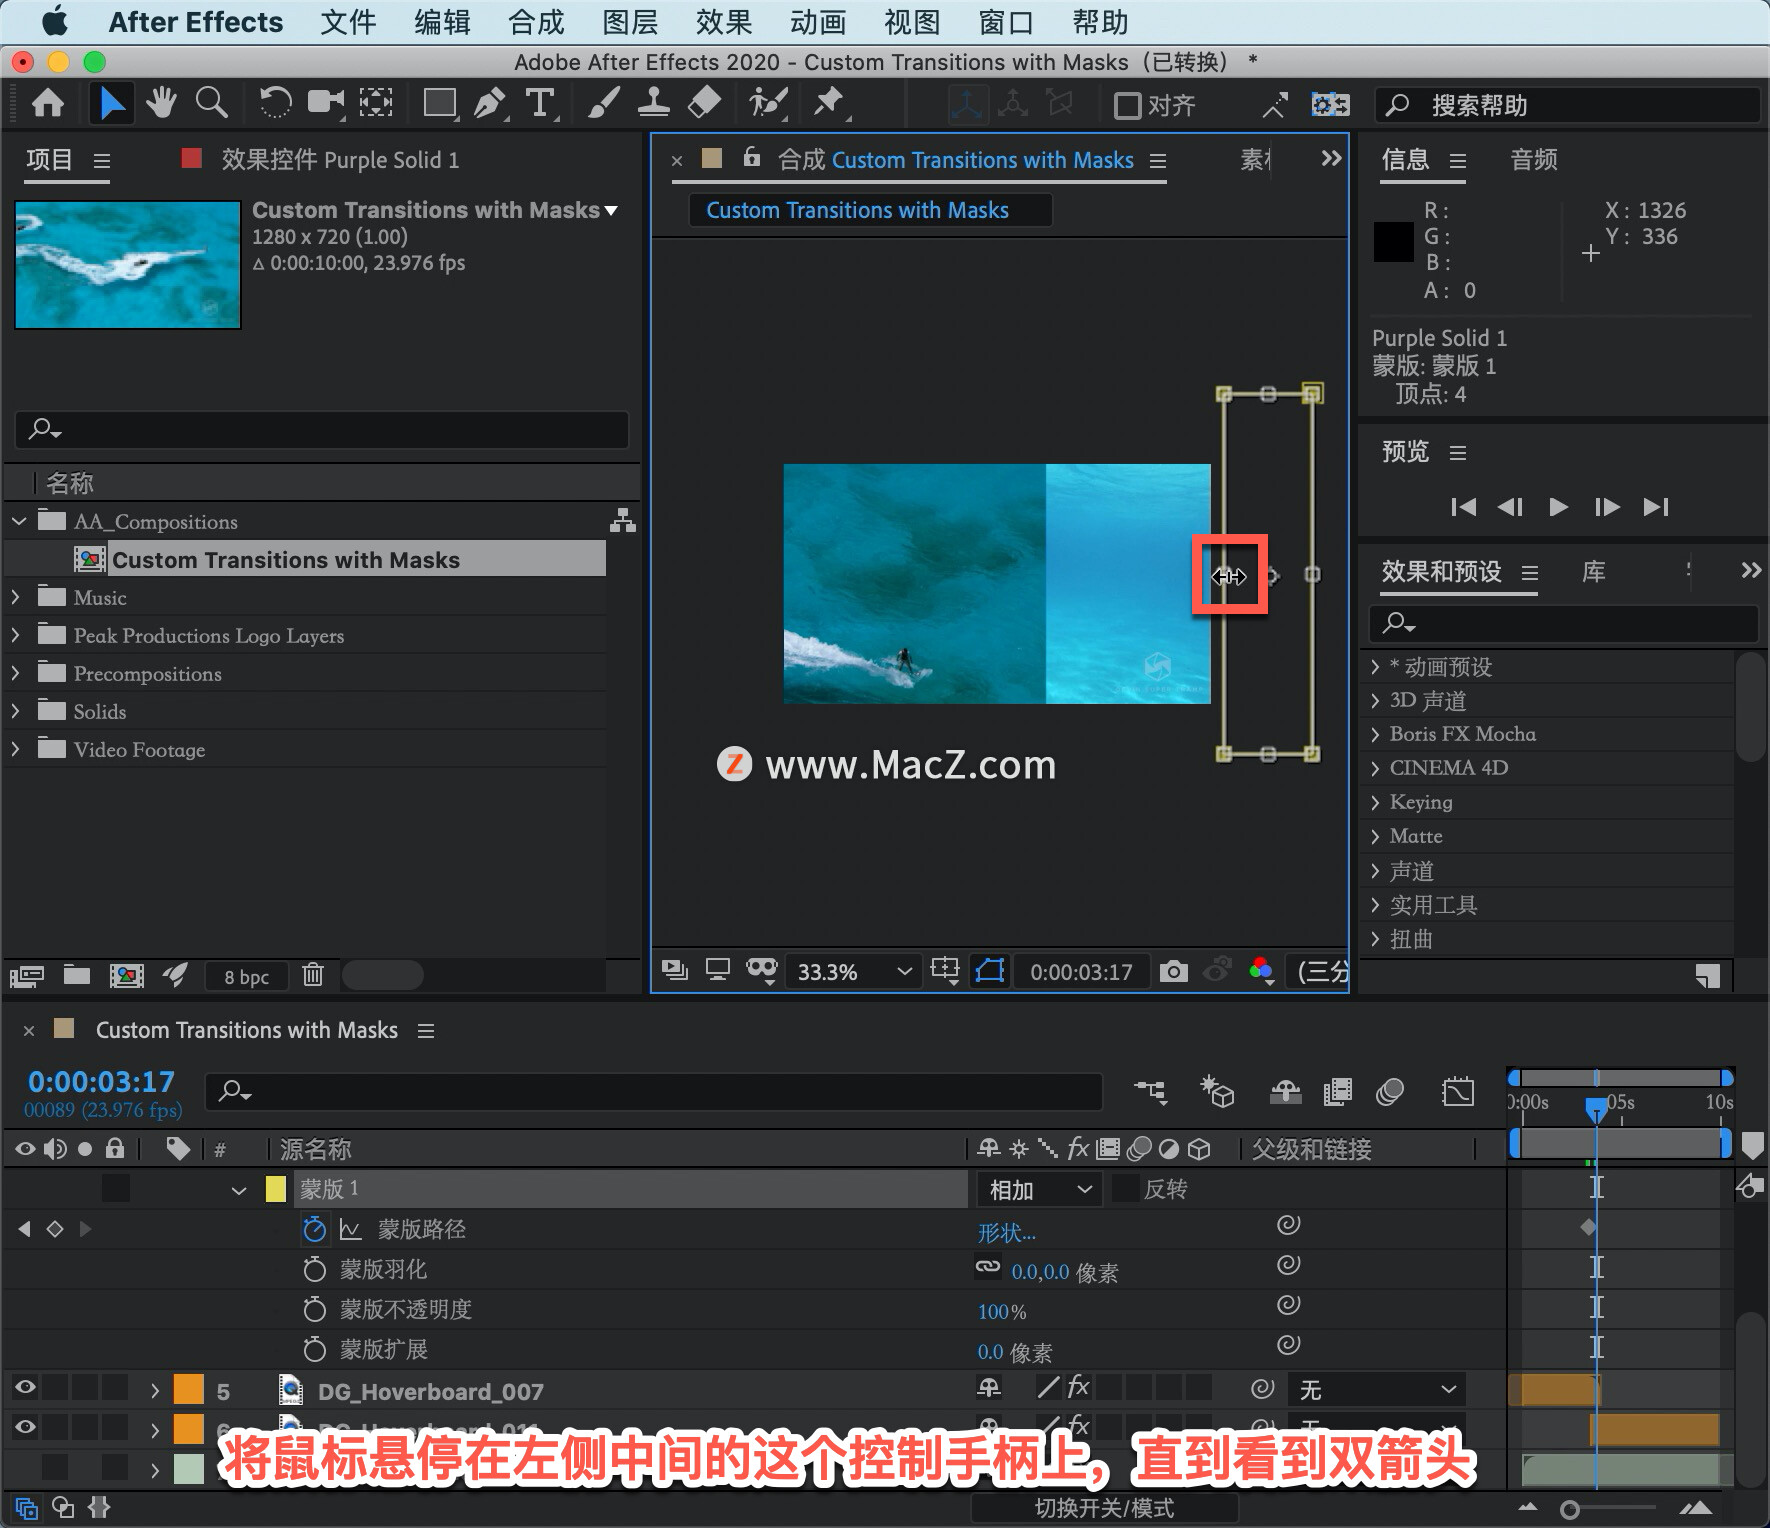1770x1528 pixels.
Task: Click the show channel color icon
Action: [x=1261, y=970]
